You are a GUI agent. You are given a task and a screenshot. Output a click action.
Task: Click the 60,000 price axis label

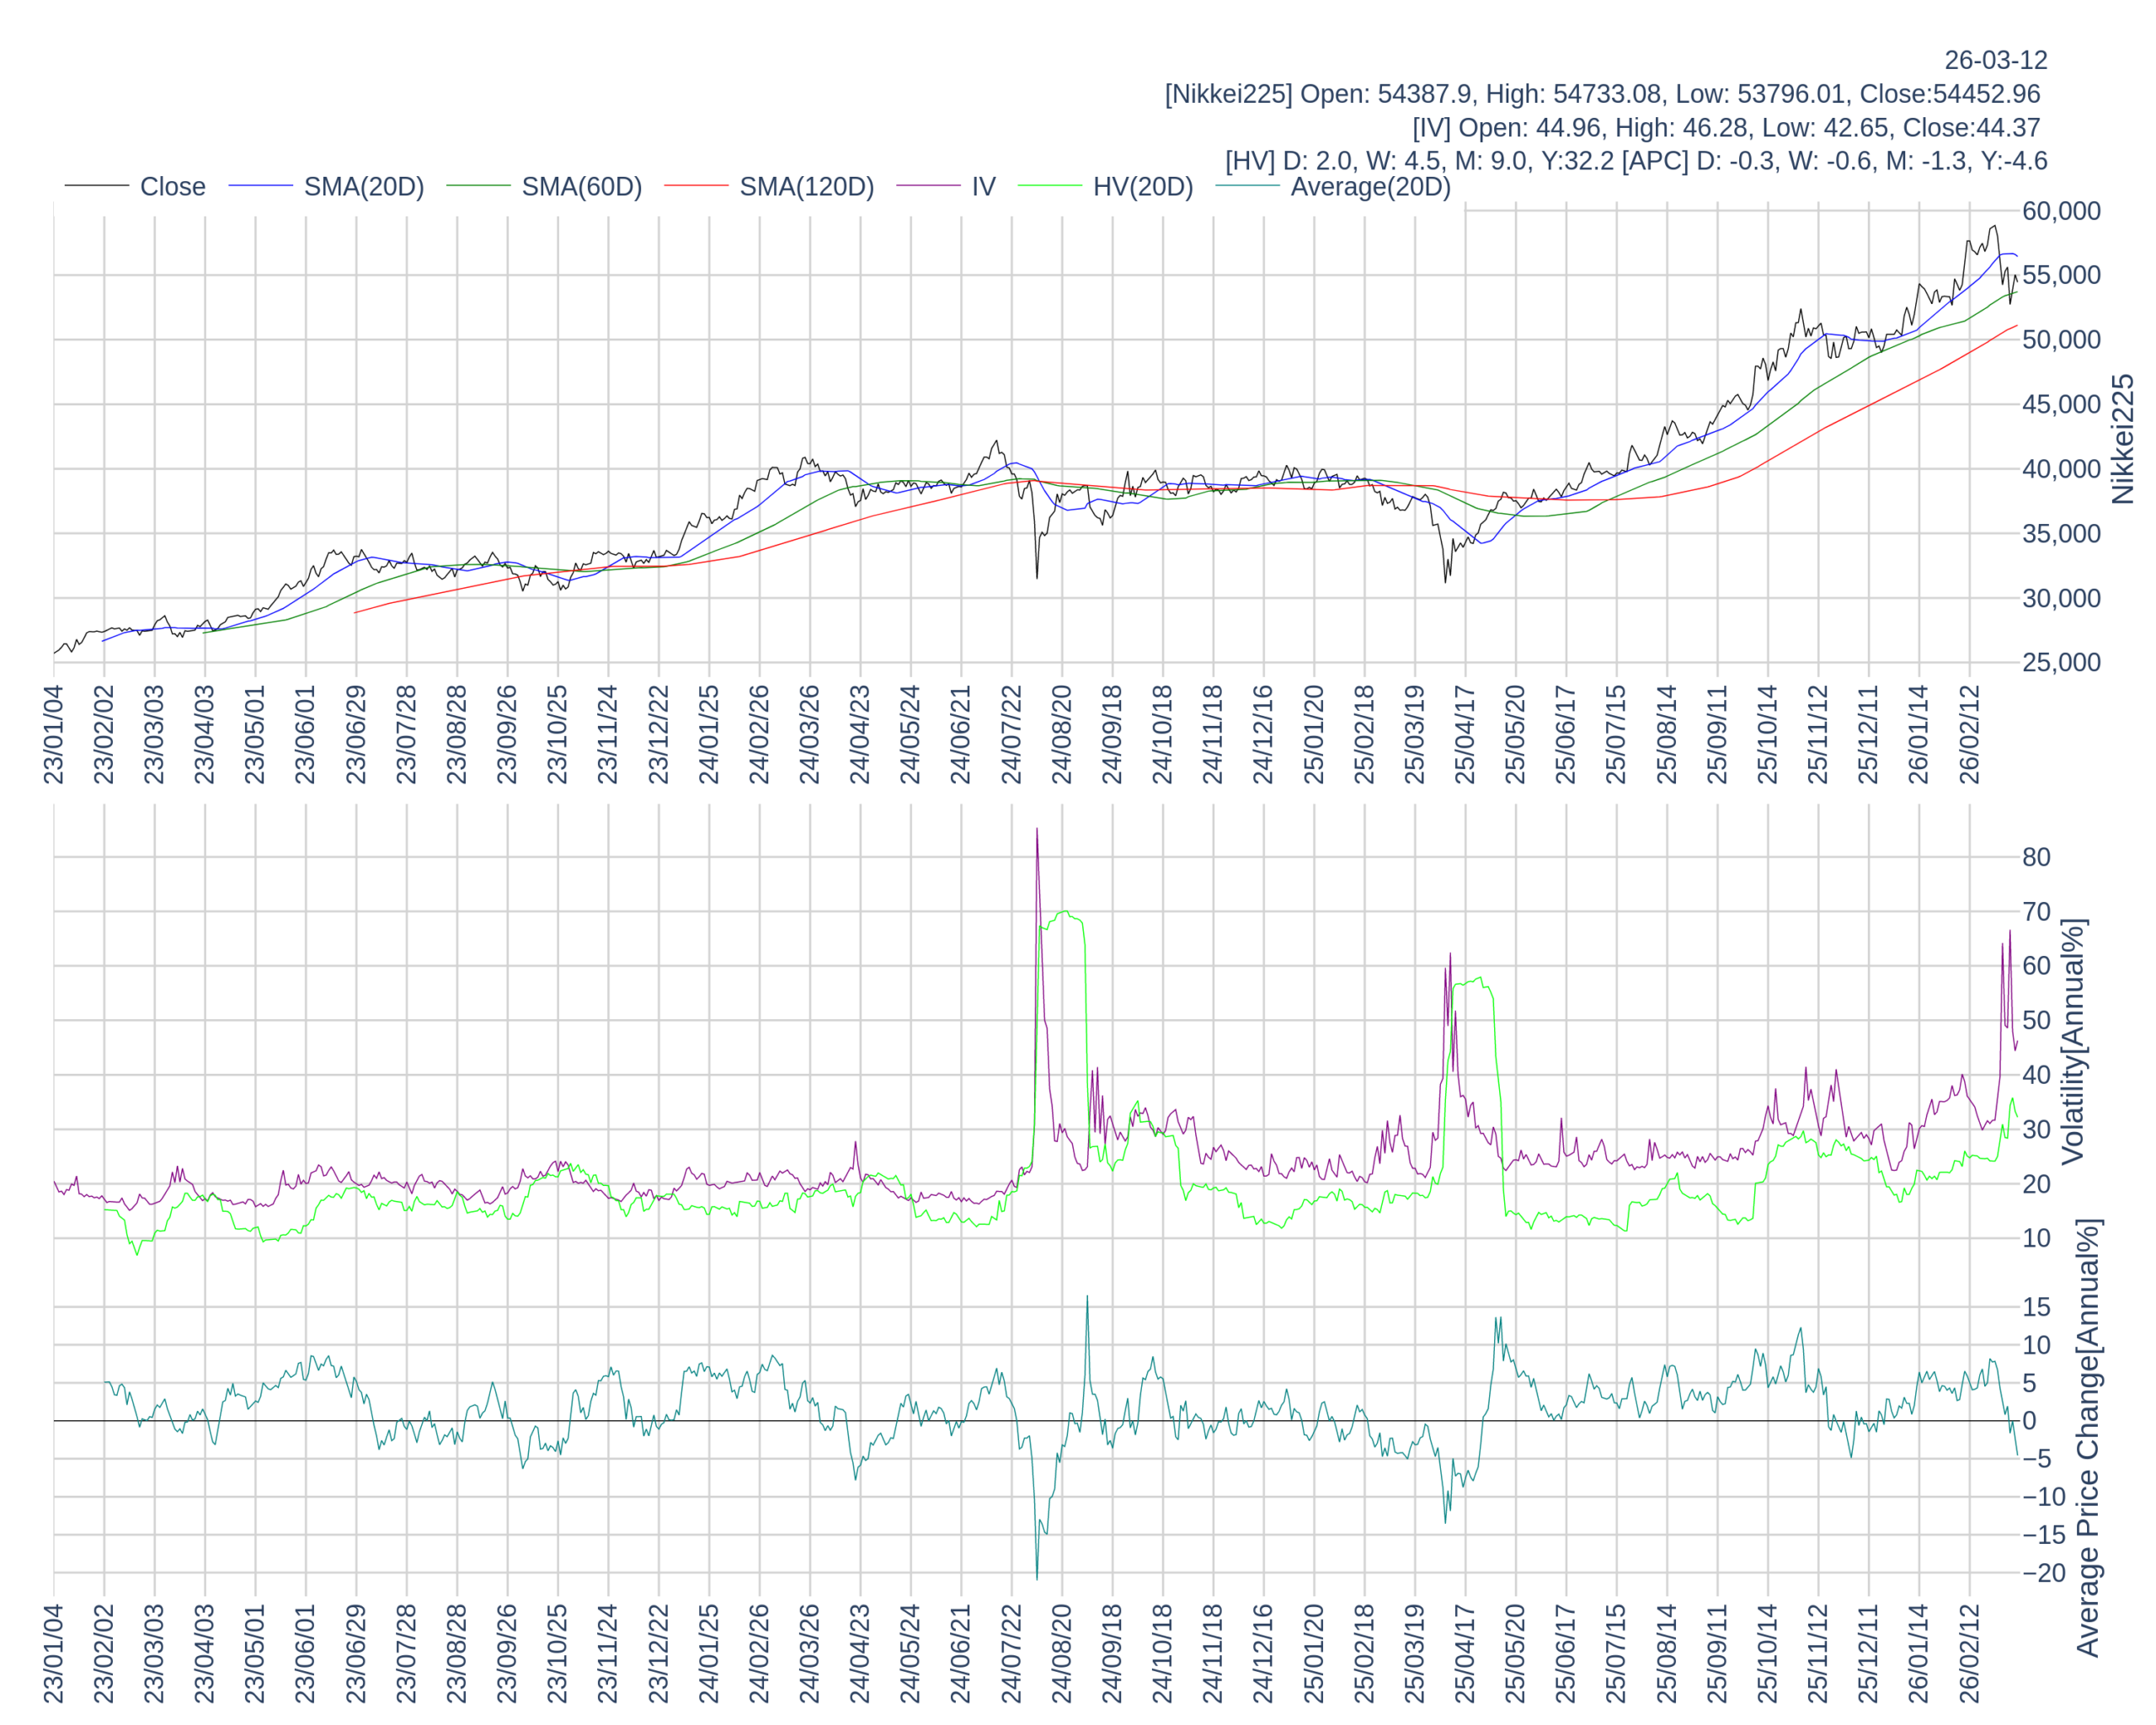click(2061, 211)
